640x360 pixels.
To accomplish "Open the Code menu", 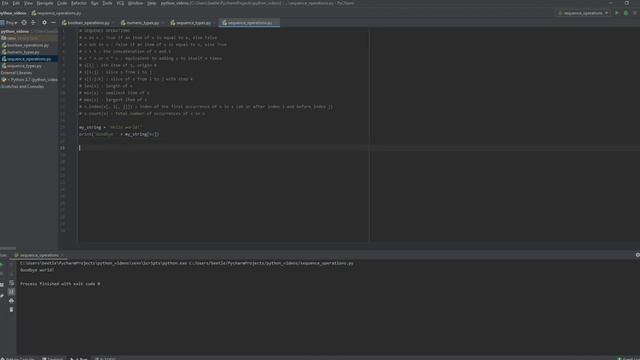I will click(x=62, y=3).
